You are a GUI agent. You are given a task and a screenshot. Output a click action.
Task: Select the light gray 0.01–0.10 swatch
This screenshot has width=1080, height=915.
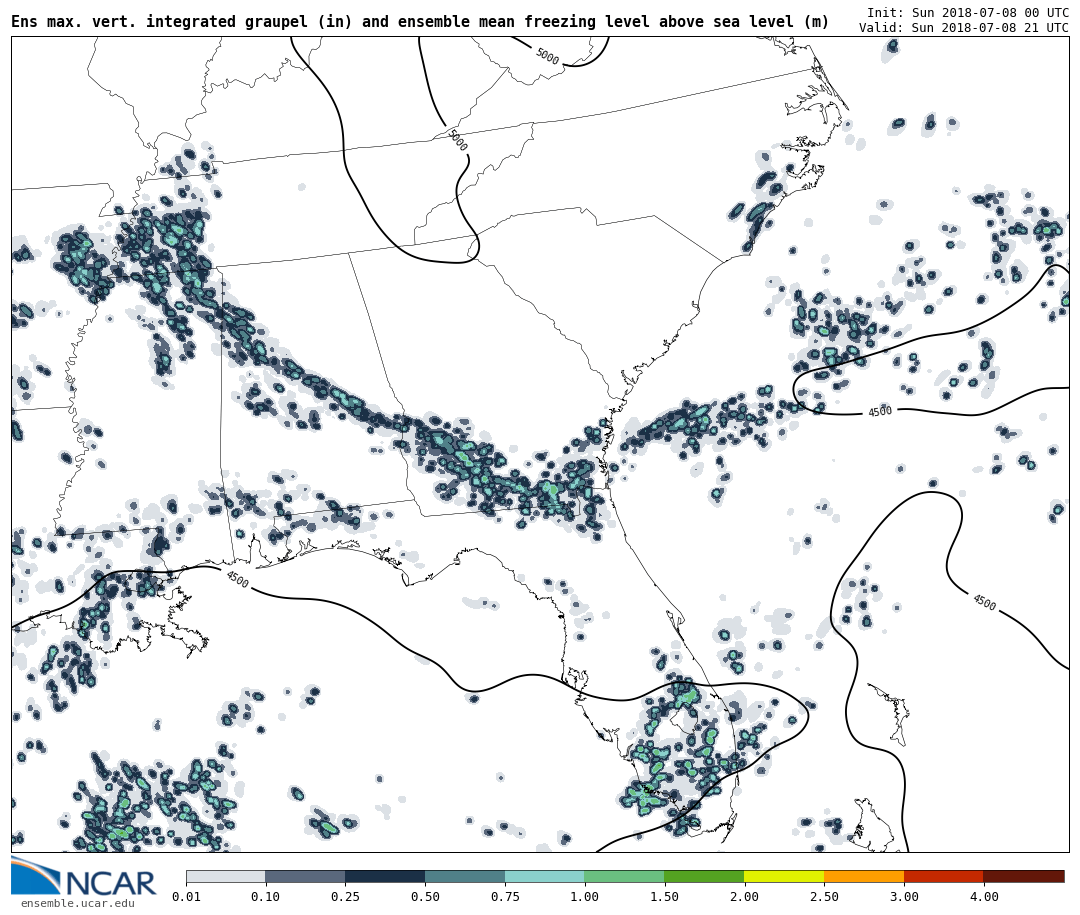(x=225, y=876)
